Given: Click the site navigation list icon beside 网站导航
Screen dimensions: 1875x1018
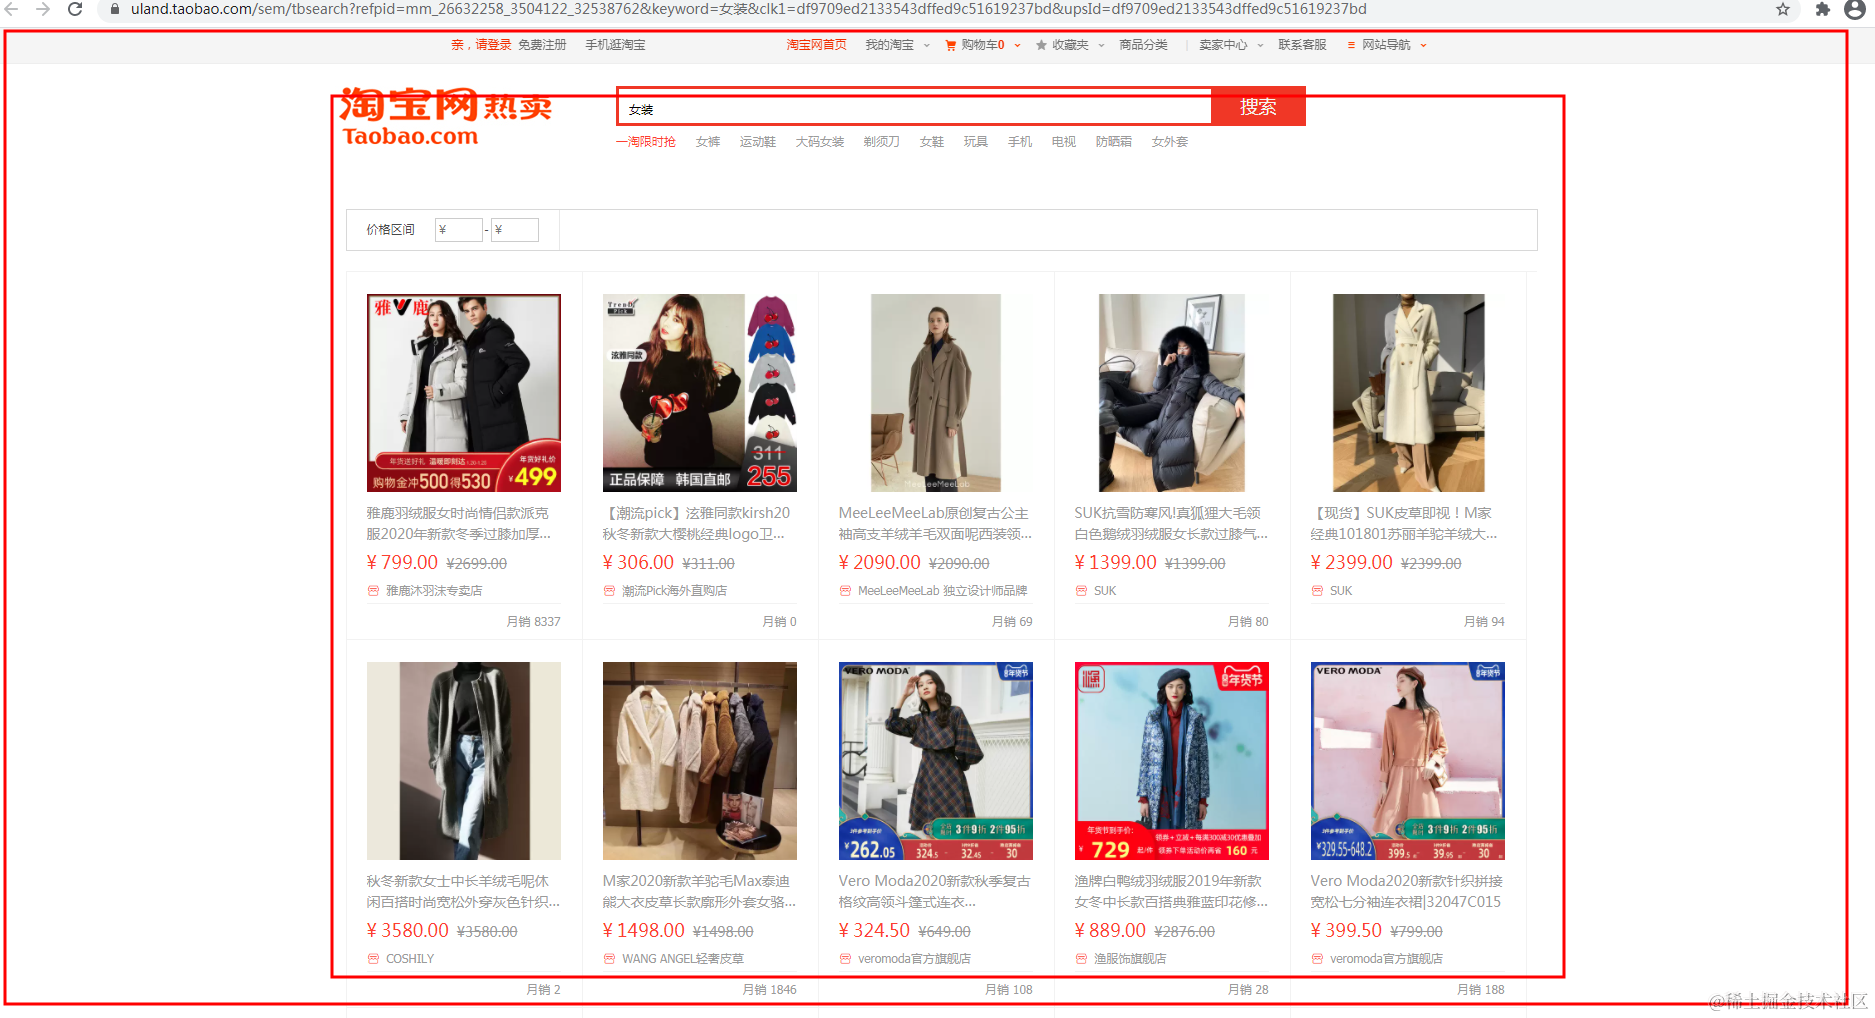Looking at the screenshot, I should [1351, 45].
